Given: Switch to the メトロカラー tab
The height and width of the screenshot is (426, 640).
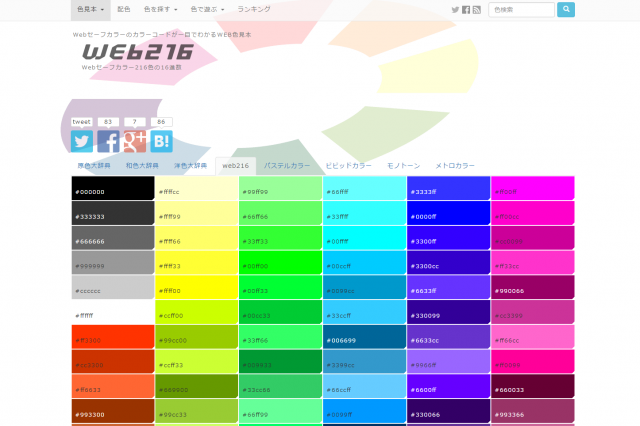Looking at the screenshot, I should click(x=455, y=166).
